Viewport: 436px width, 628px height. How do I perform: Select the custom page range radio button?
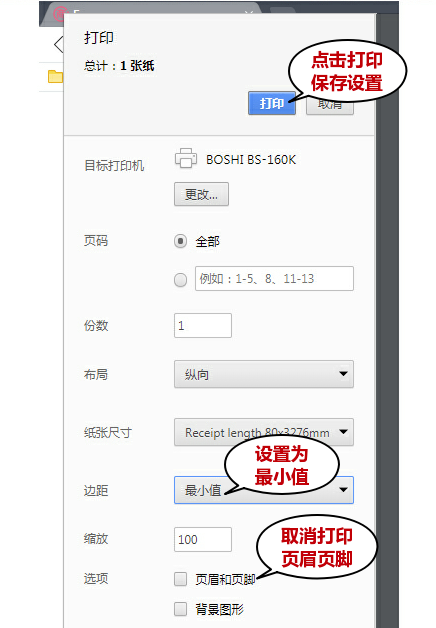coord(180,280)
